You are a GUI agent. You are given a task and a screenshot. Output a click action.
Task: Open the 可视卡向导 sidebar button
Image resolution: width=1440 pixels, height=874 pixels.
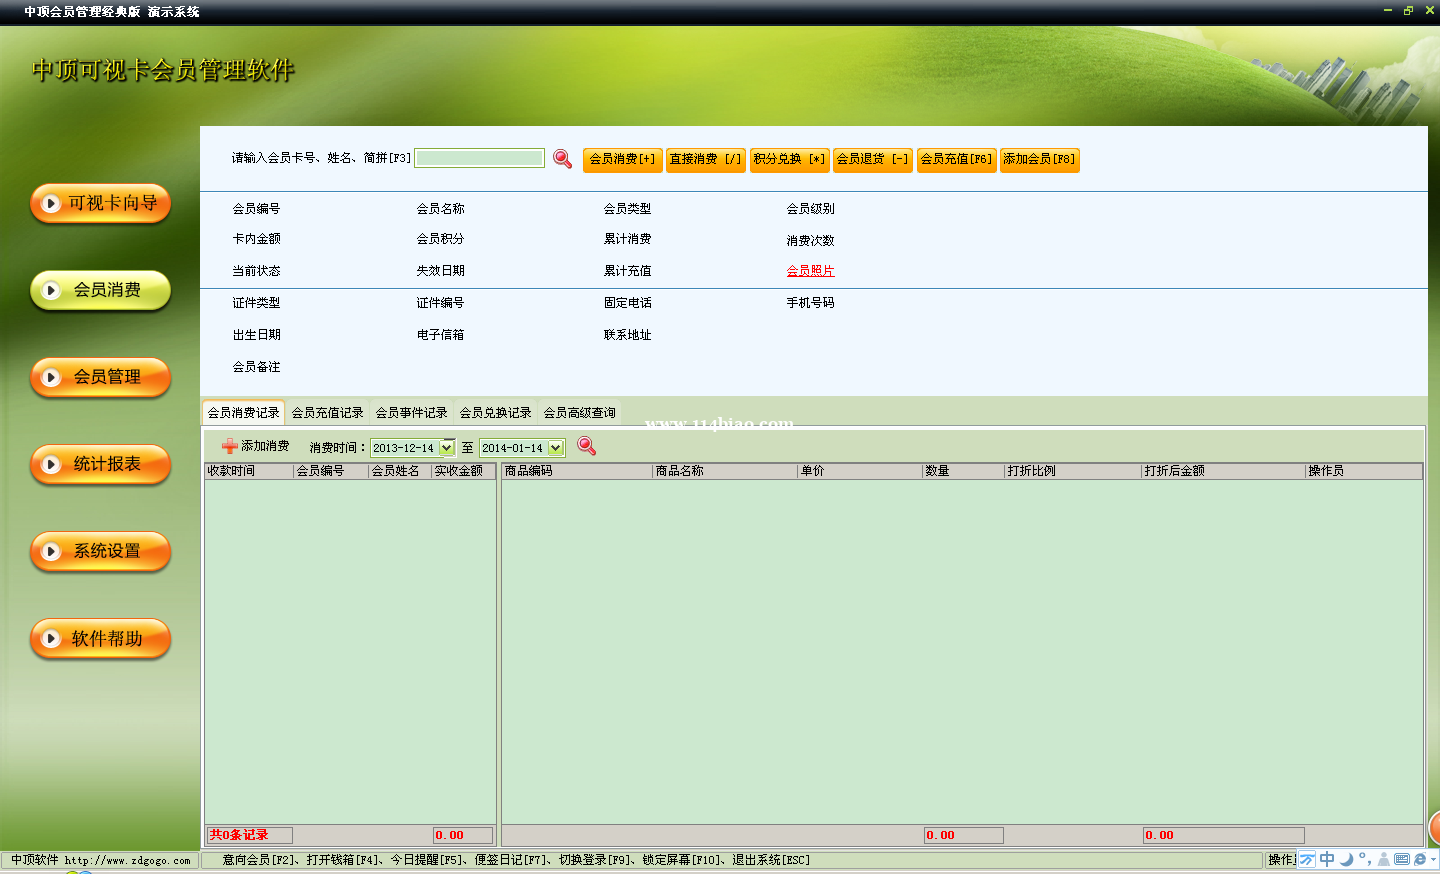pos(101,203)
